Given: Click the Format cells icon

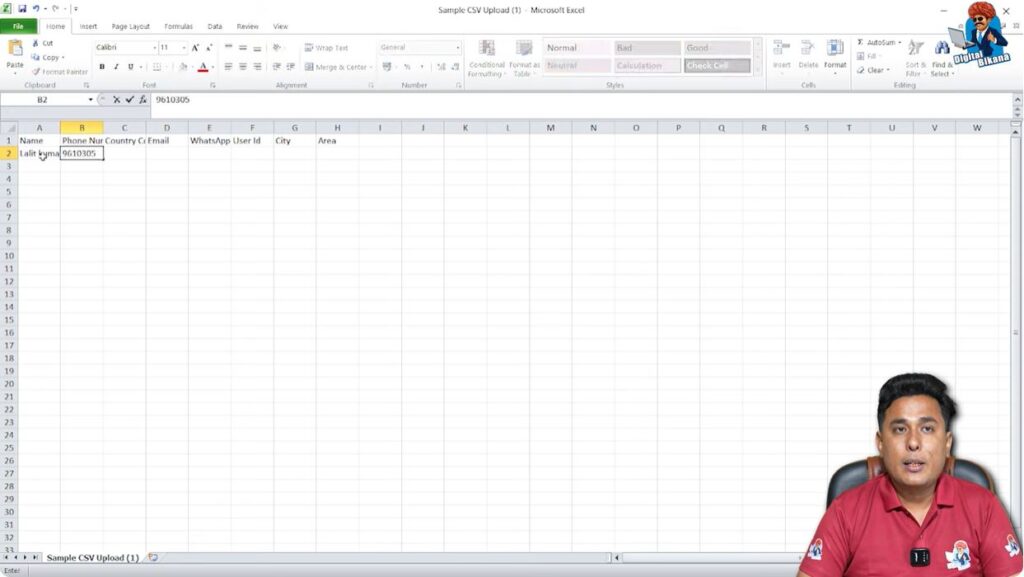Looking at the screenshot, I should [x=835, y=48].
